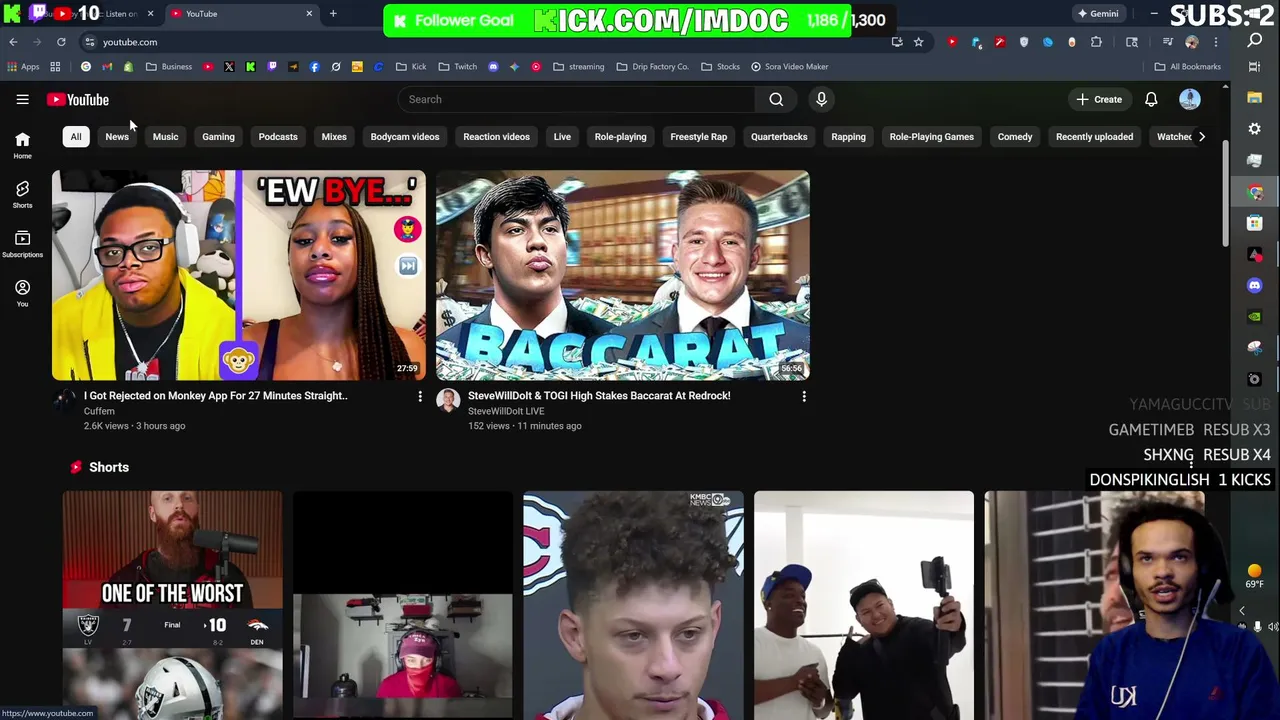This screenshot has height=720, width=1280.
Task: Open the X bookmark icon
Action: click(x=229, y=67)
